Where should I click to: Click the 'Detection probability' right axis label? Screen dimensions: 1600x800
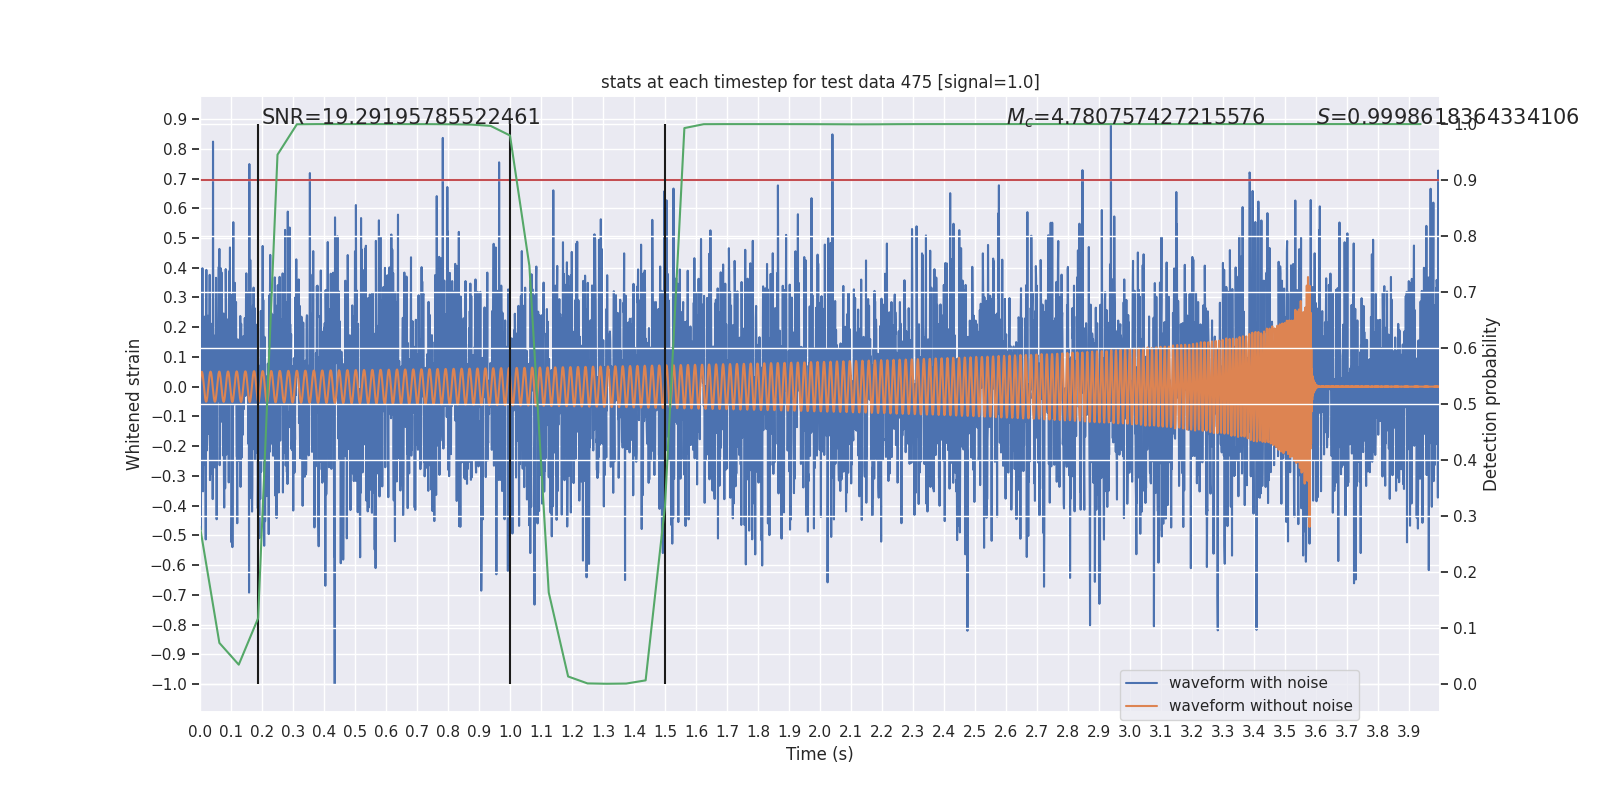pos(1491,404)
